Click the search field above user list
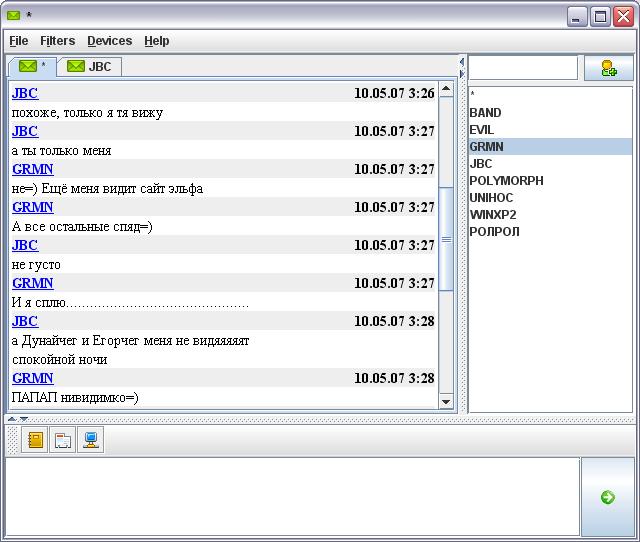 pos(523,68)
